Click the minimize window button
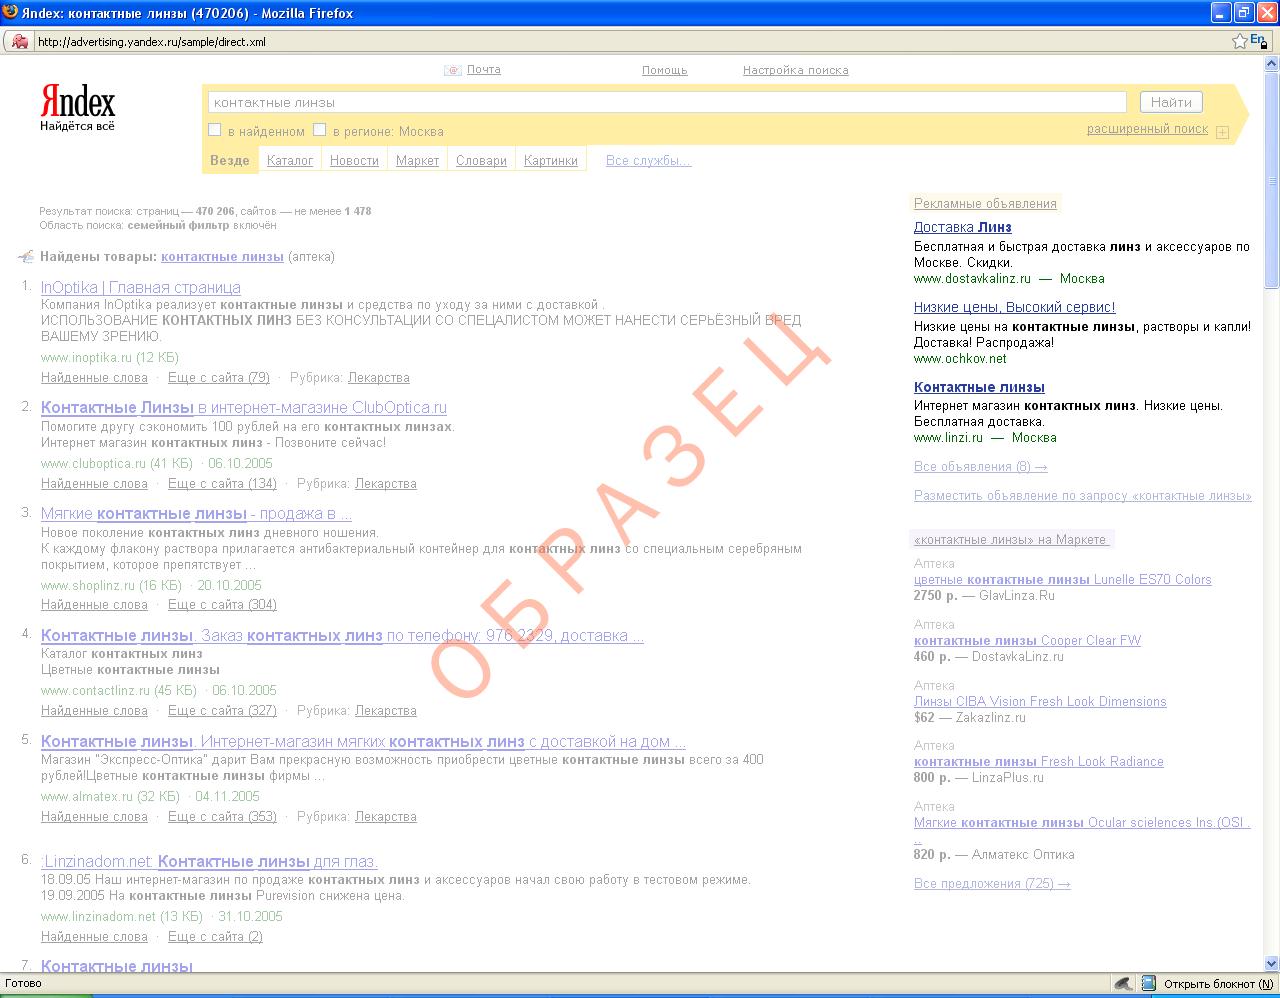Viewport: 1280px width, 998px height. coord(1221,13)
